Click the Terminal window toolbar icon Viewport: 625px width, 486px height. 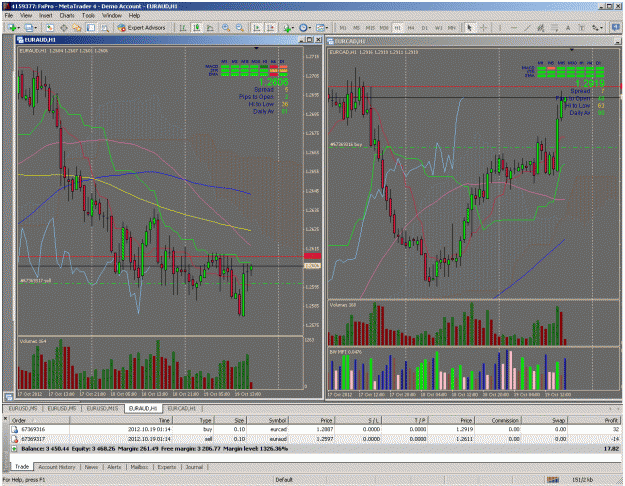point(91,28)
